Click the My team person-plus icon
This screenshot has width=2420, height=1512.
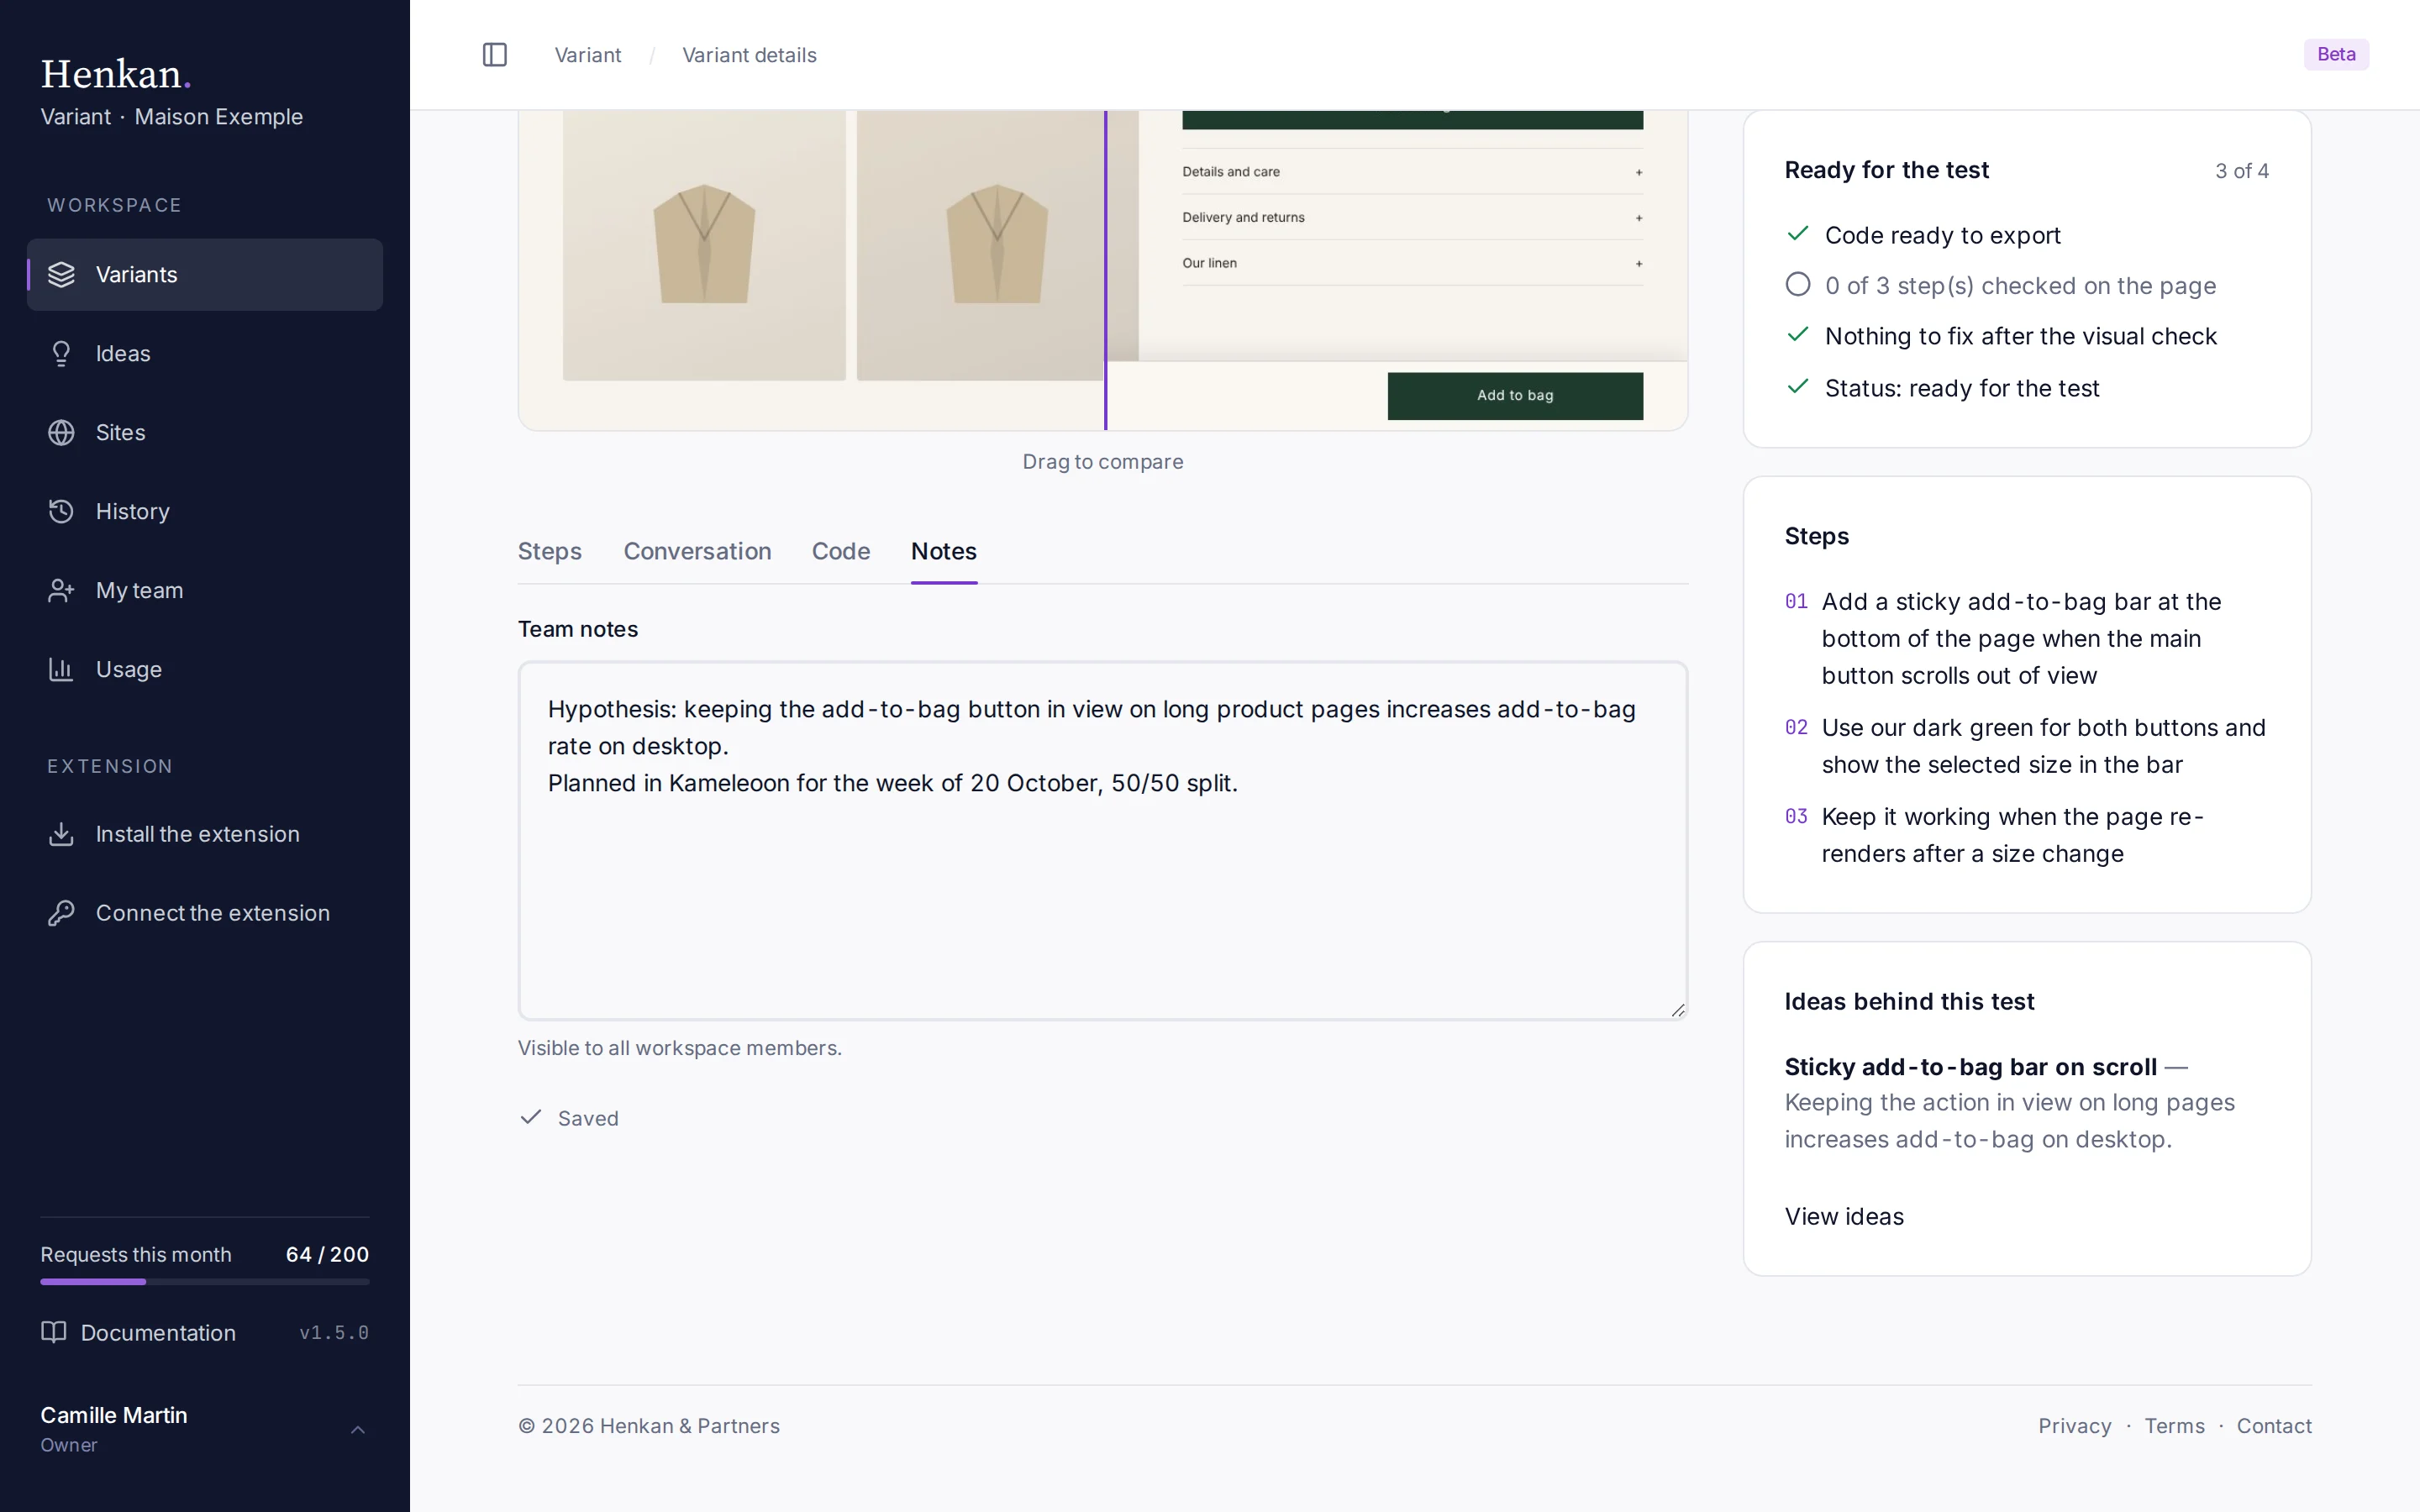tap(61, 590)
